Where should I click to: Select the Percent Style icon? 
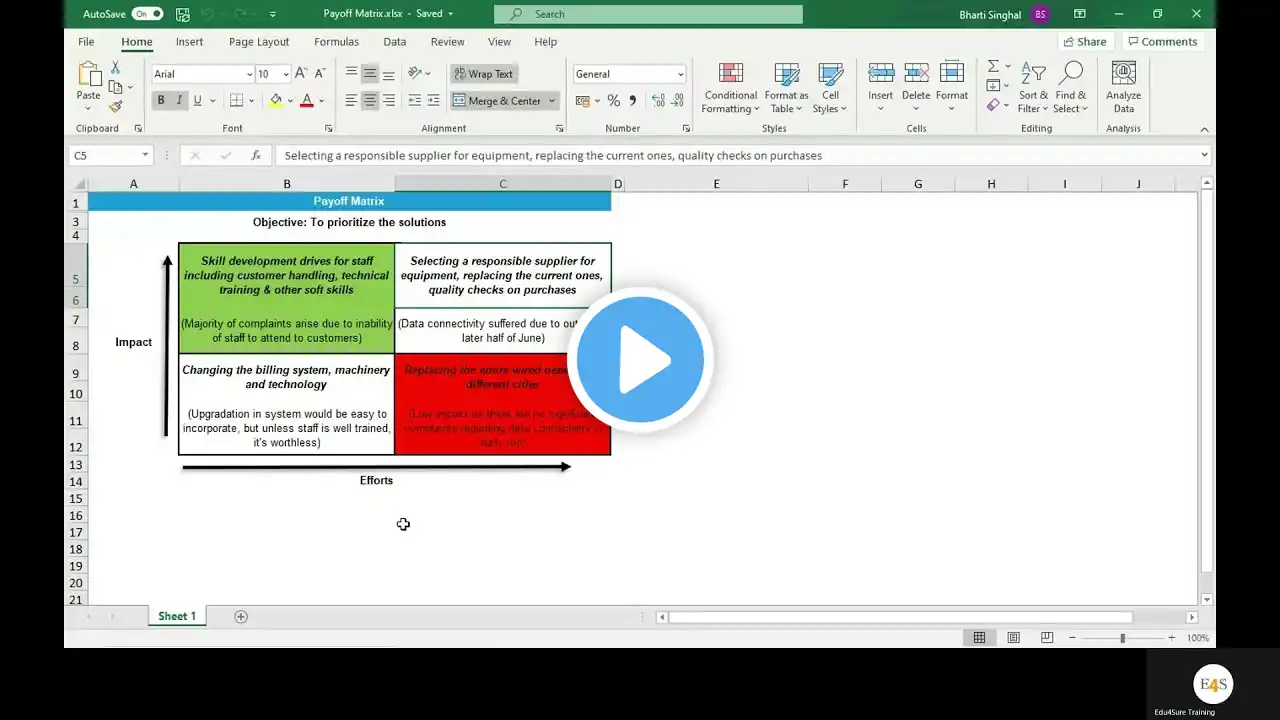tap(613, 101)
